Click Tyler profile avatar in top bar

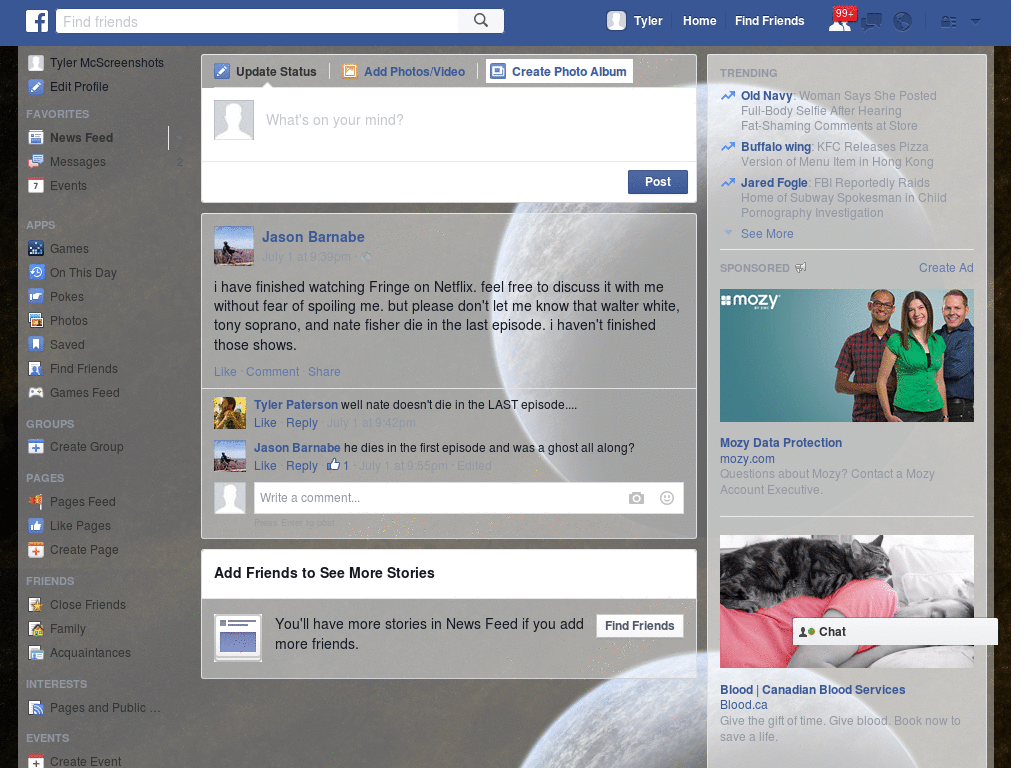point(616,21)
